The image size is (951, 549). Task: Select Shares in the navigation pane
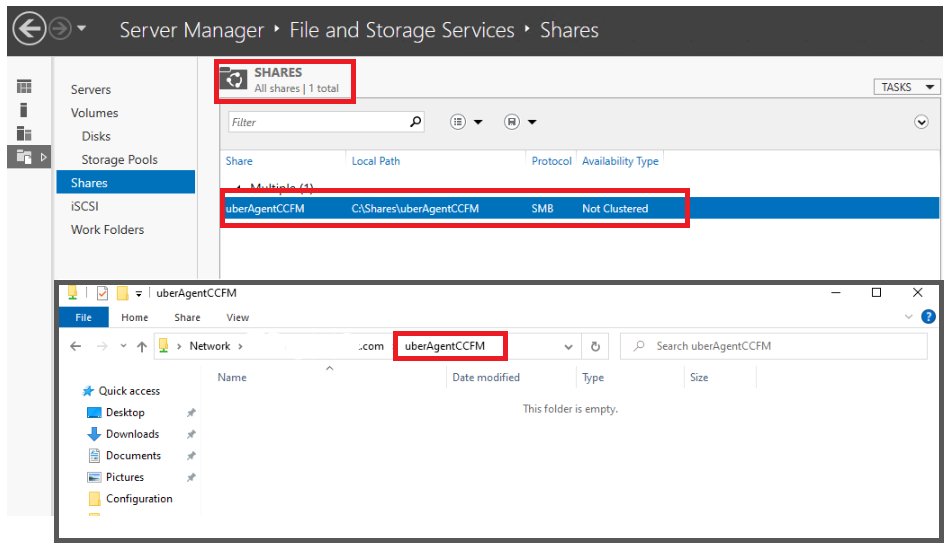126,183
